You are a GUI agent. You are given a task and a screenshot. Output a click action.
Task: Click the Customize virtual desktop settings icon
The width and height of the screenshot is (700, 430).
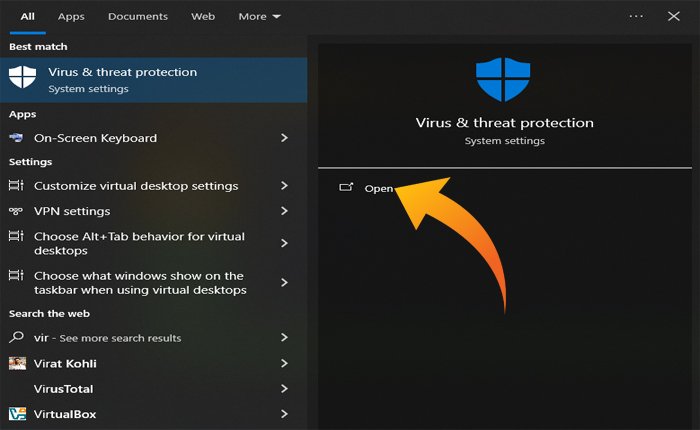click(16, 185)
